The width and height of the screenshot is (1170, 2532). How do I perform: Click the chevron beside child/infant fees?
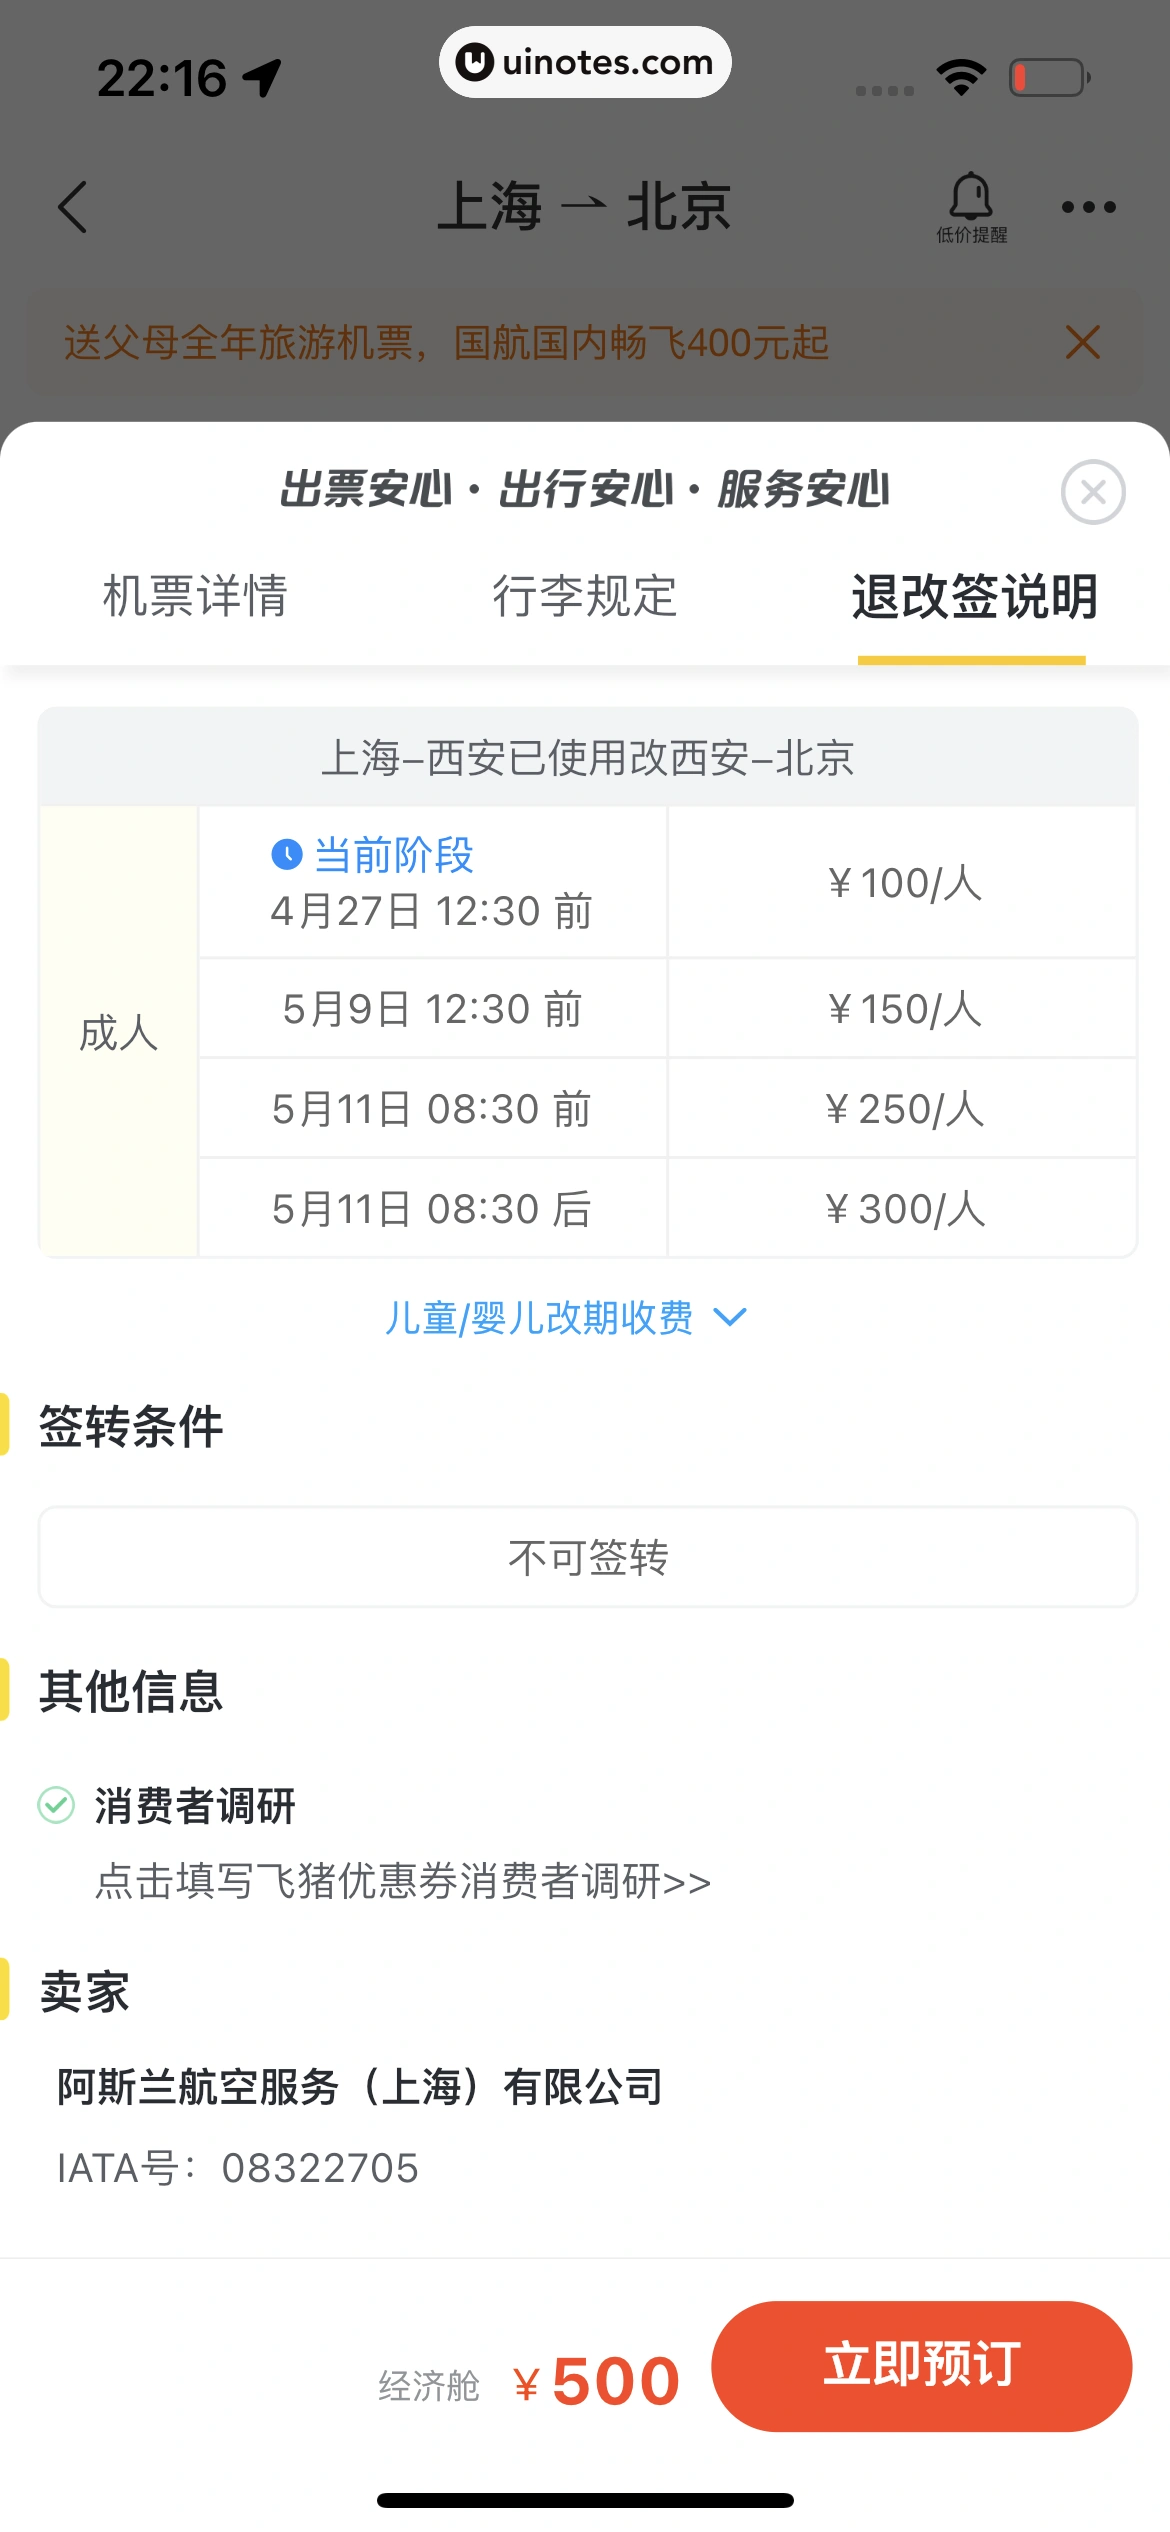pos(731,1317)
